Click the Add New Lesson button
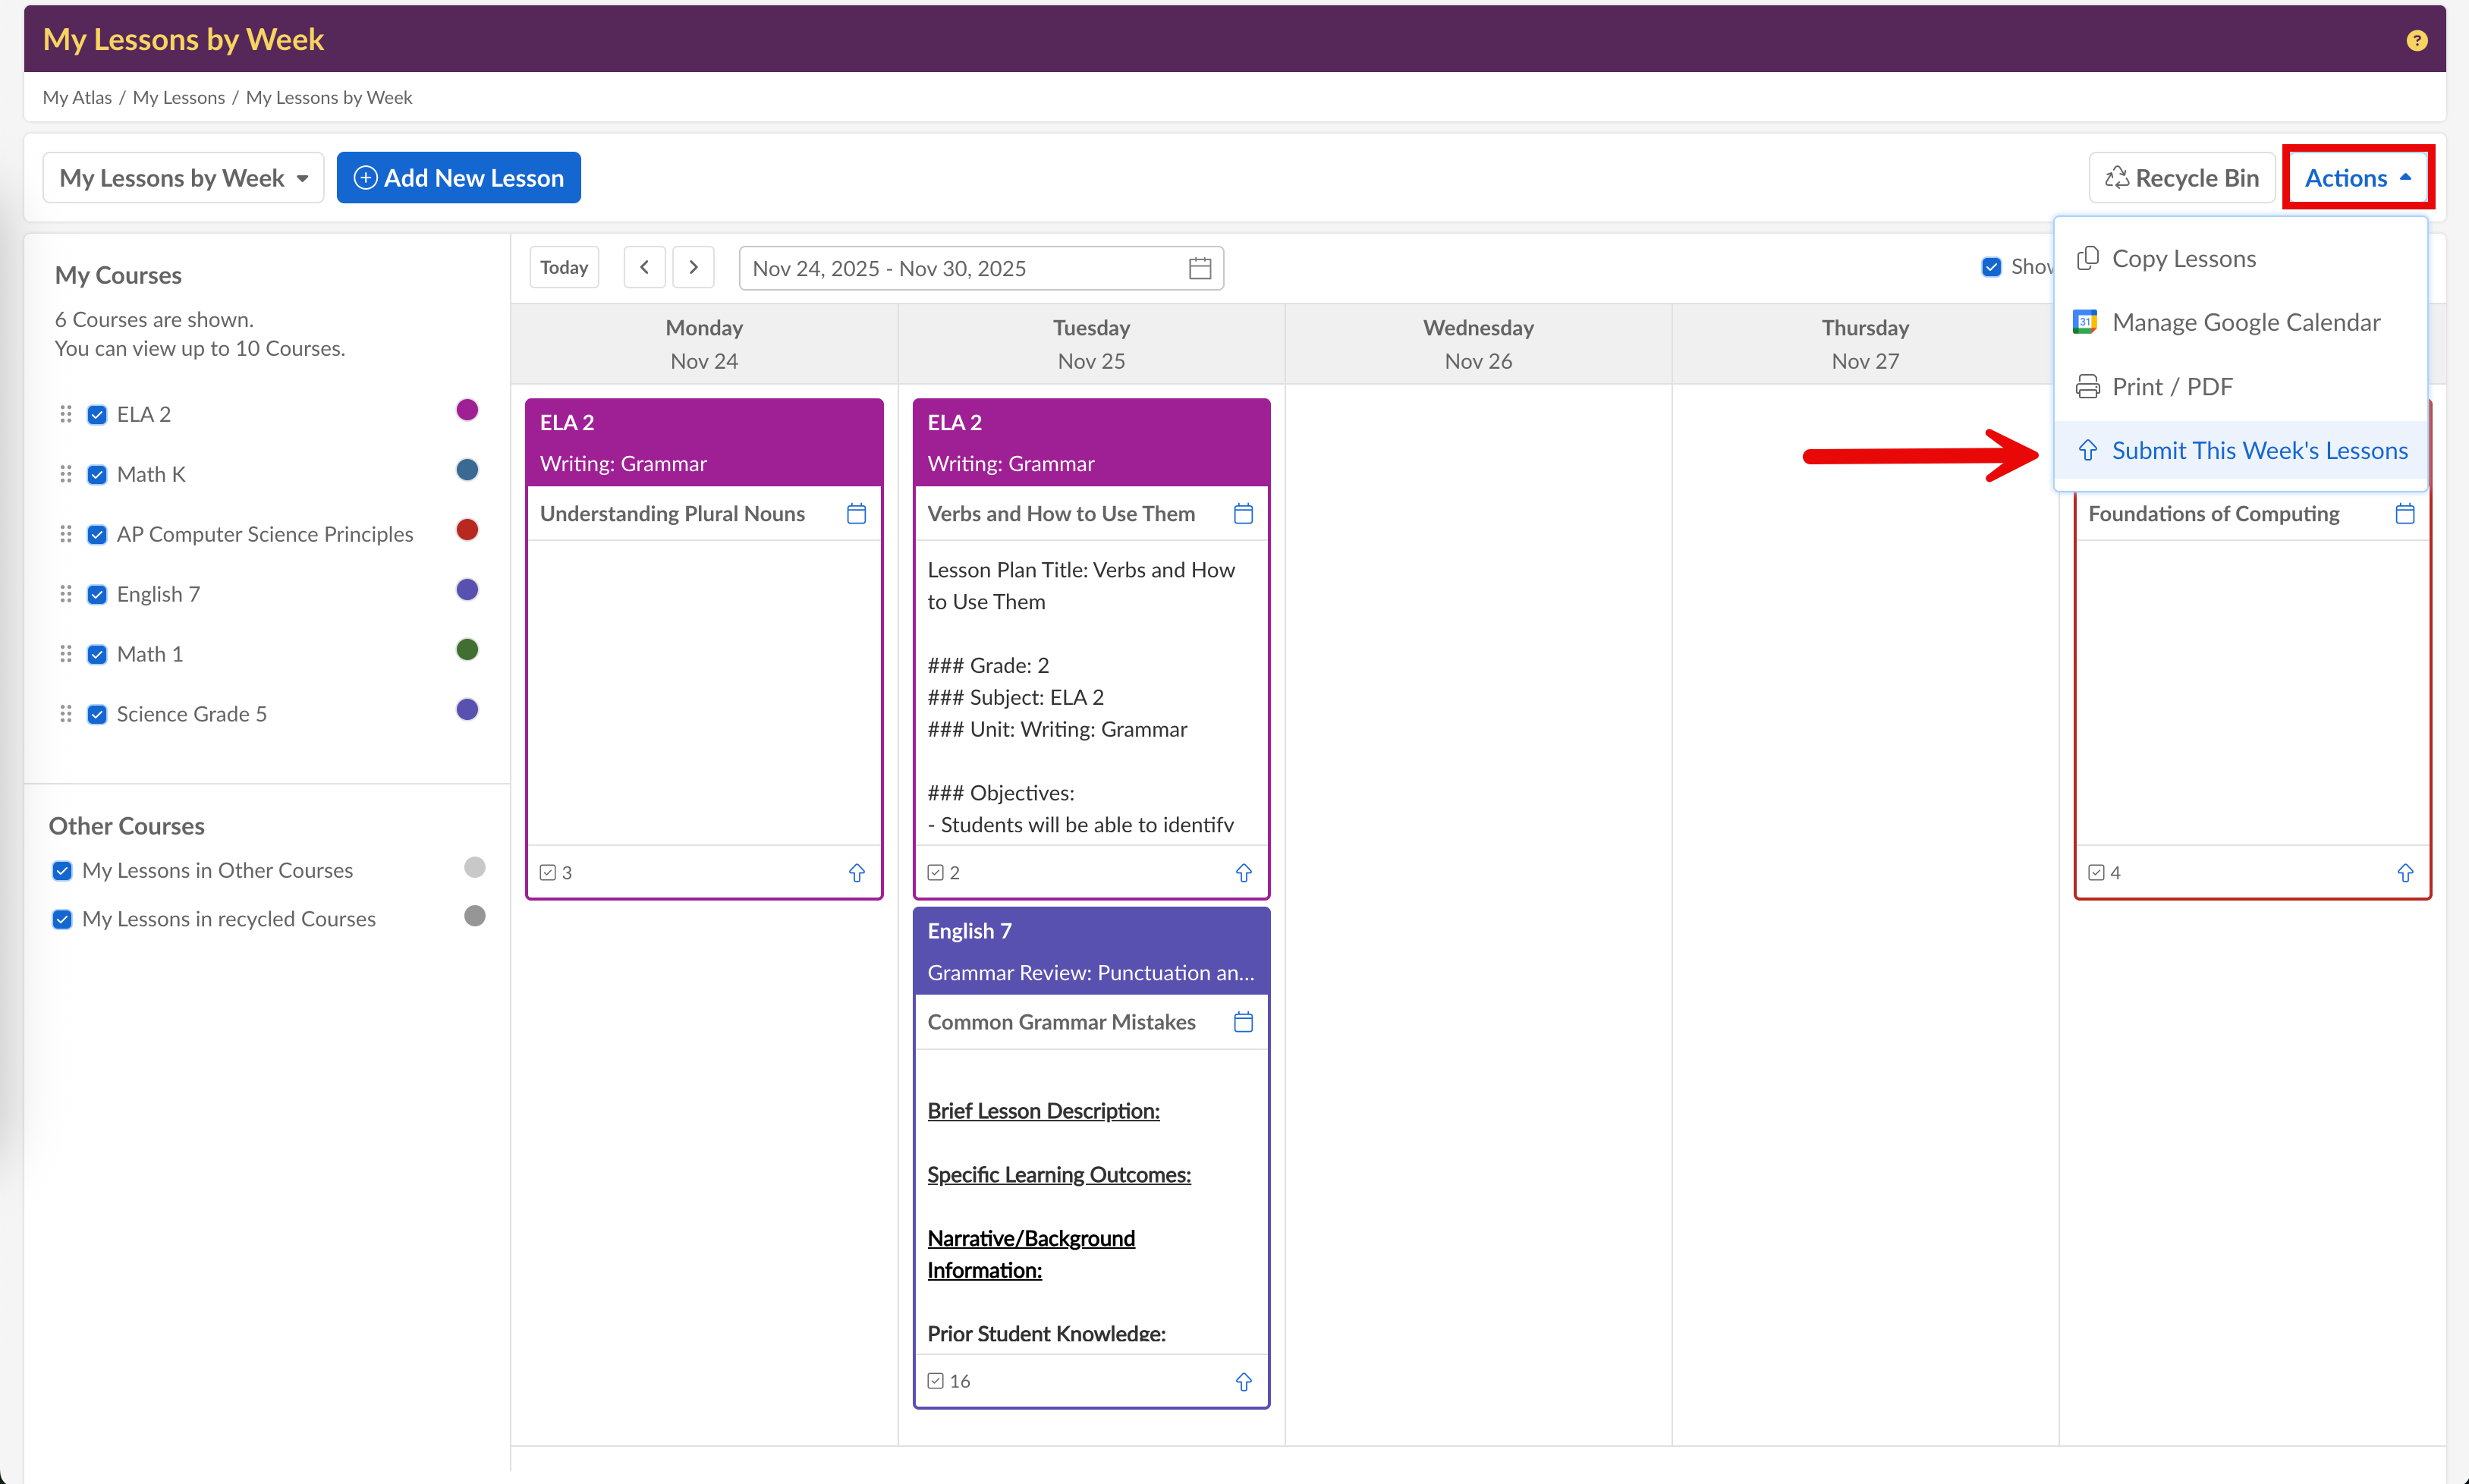The image size is (2469, 1484). click(x=459, y=178)
